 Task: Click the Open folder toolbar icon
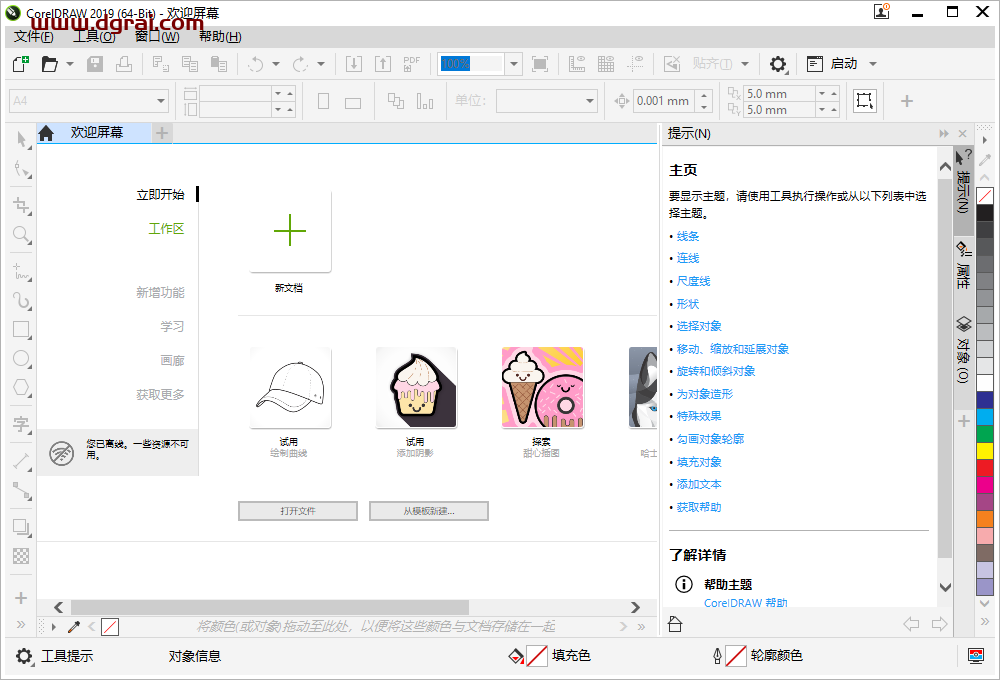click(x=49, y=64)
